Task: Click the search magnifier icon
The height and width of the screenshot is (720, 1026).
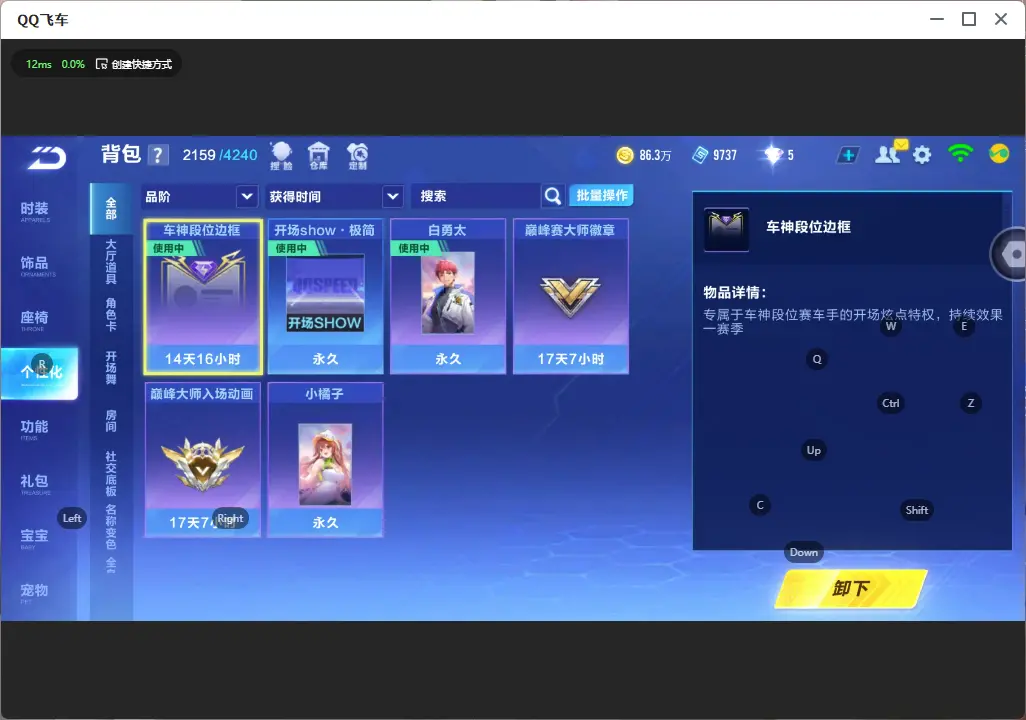Action: click(552, 196)
